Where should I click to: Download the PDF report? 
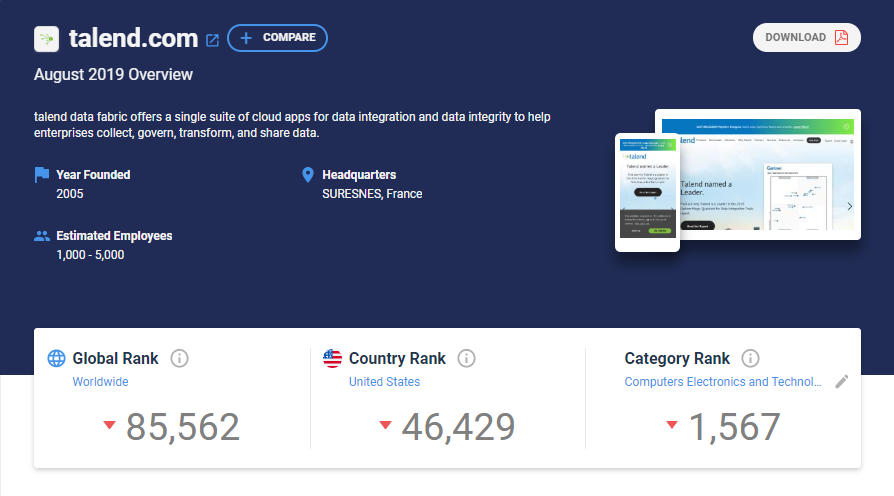tap(806, 38)
